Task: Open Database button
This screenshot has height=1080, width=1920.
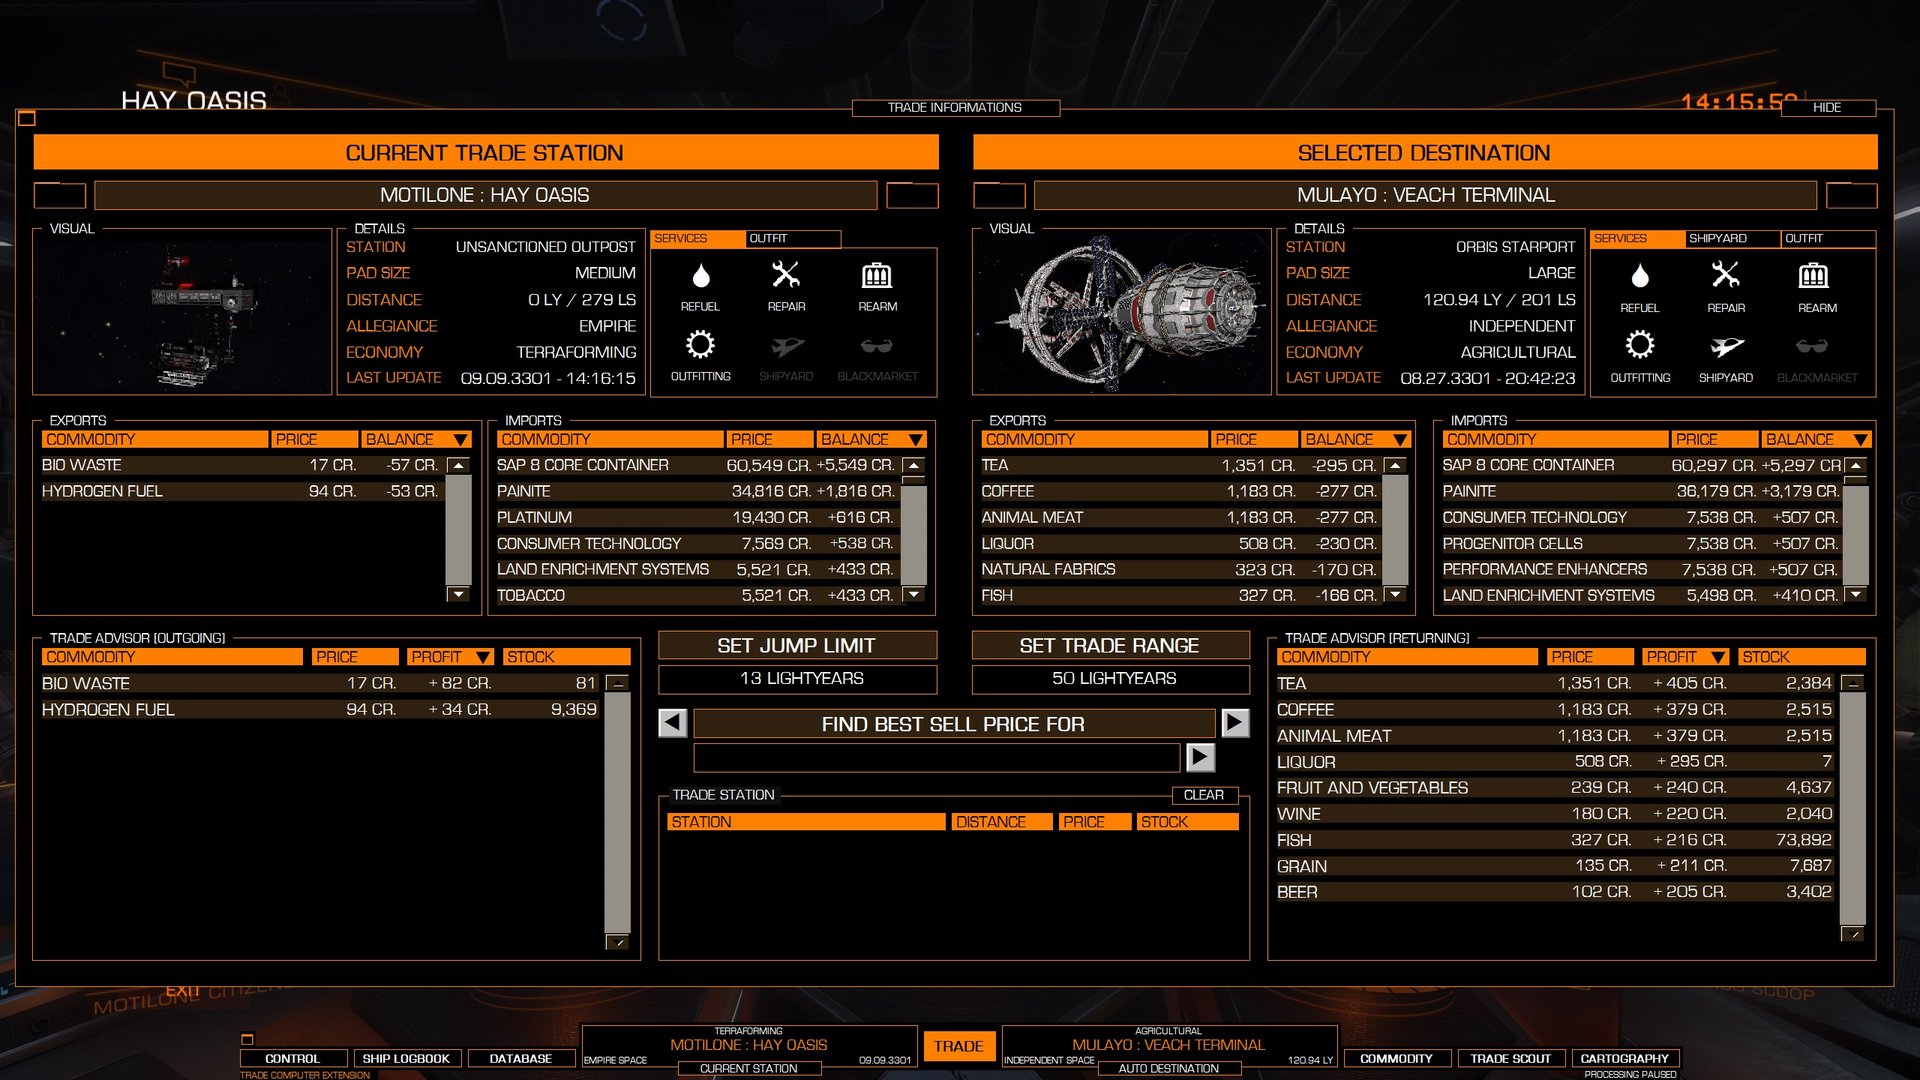Action: tap(520, 1058)
